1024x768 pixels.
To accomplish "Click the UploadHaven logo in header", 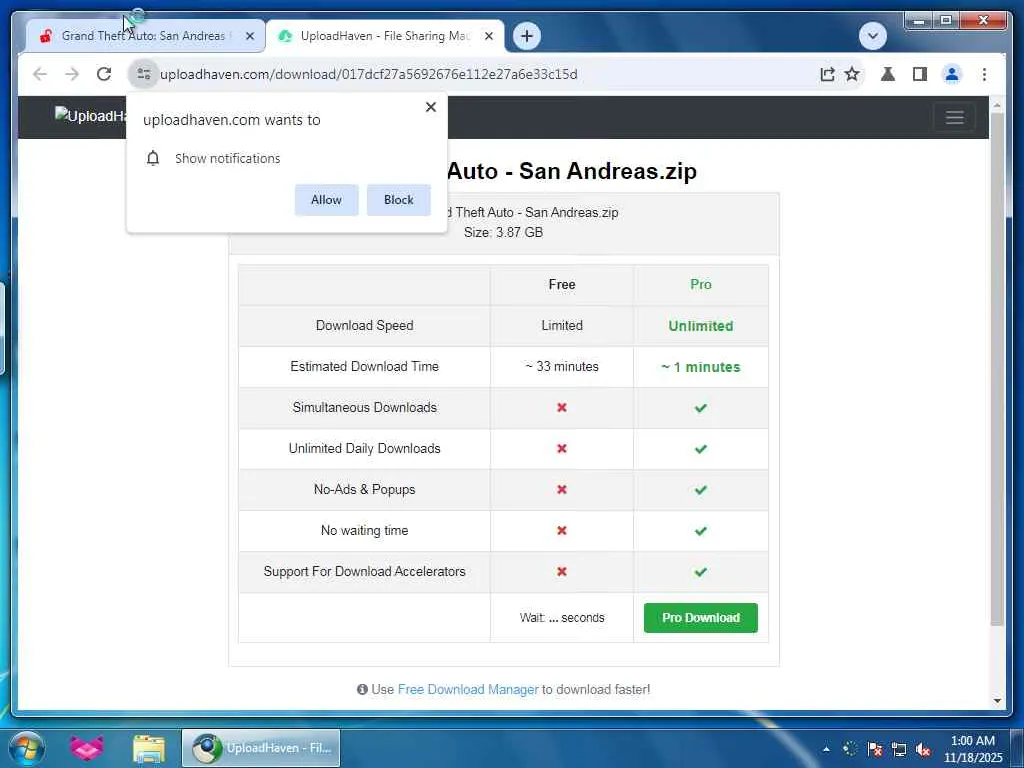I will pyautogui.click(x=90, y=116).
